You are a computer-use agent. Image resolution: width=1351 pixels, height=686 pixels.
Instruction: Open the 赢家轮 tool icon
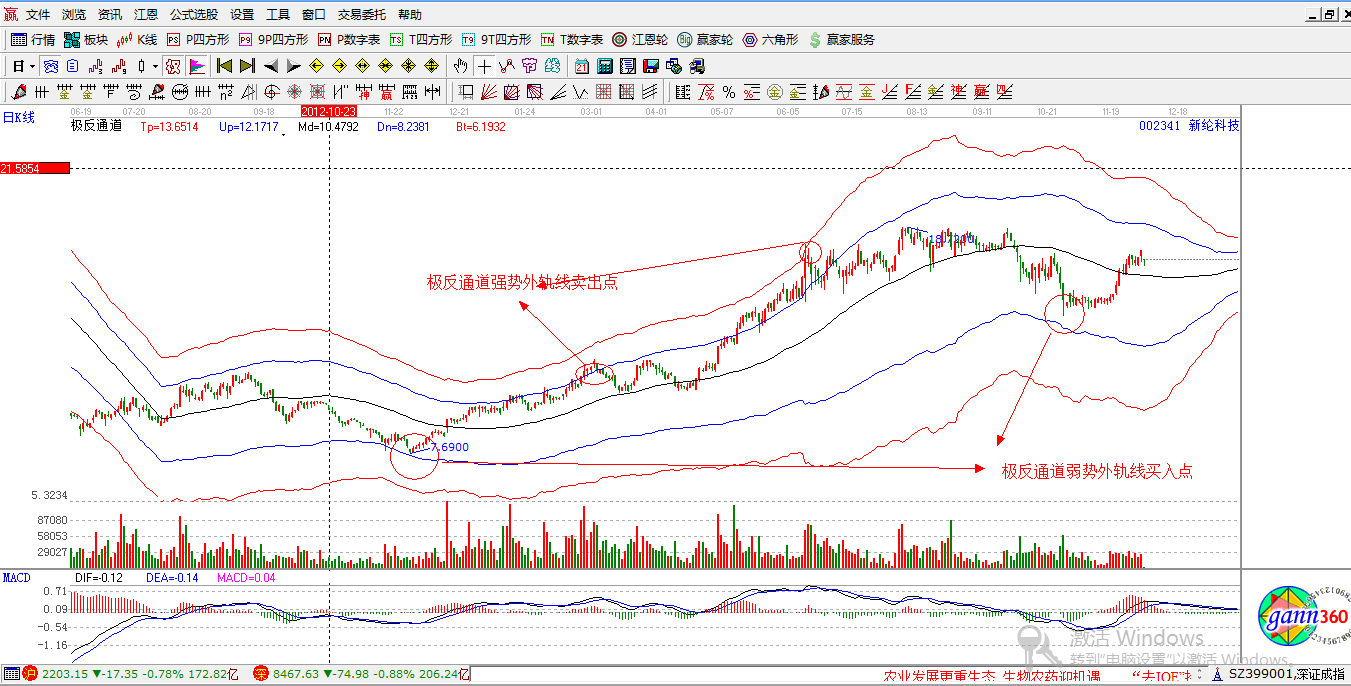coord(685,40)
